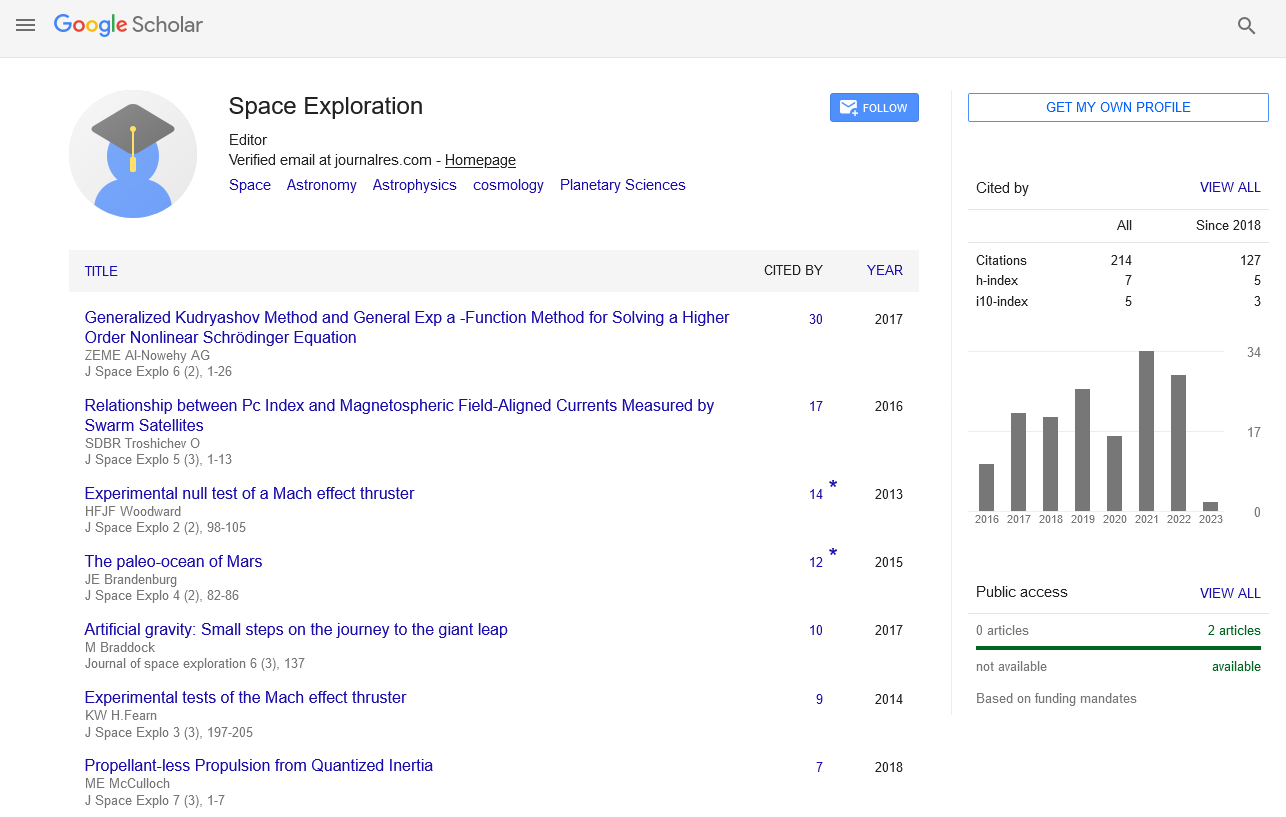Select the Astrophysics interest tag

point(414,185)
